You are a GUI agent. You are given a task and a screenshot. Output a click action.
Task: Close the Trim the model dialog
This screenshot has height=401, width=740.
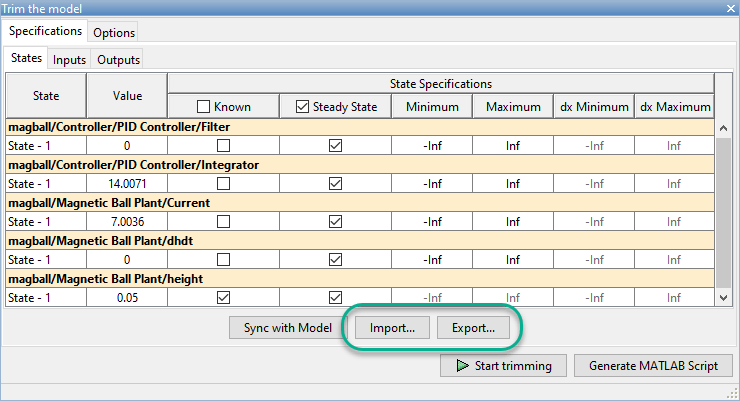coord(728,8)
